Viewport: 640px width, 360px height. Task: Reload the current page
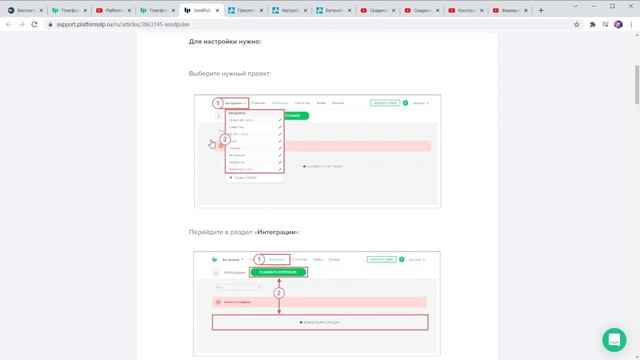(34, 24)
